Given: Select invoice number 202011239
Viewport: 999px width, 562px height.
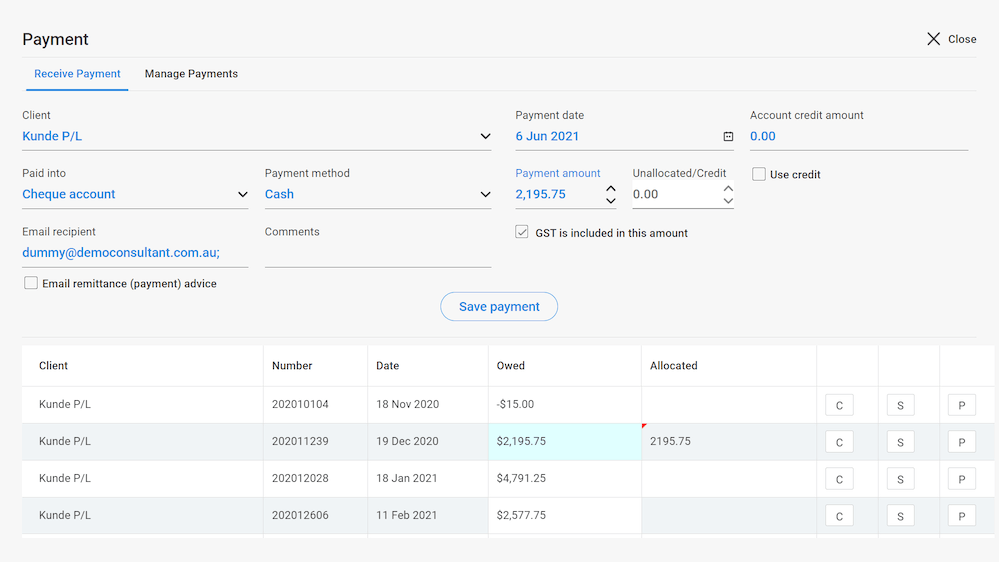Looking at the screenshot, I should click(300, 441).
